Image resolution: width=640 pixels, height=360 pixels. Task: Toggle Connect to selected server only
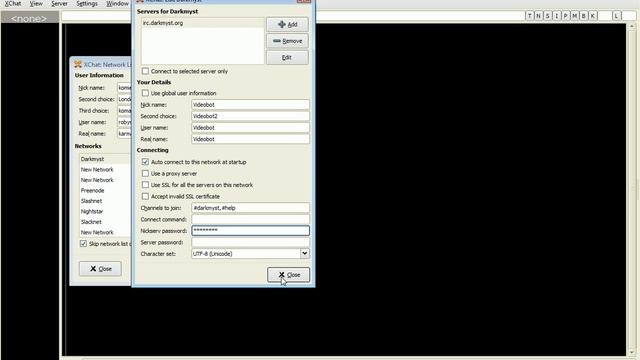click(x=145, y=71)
